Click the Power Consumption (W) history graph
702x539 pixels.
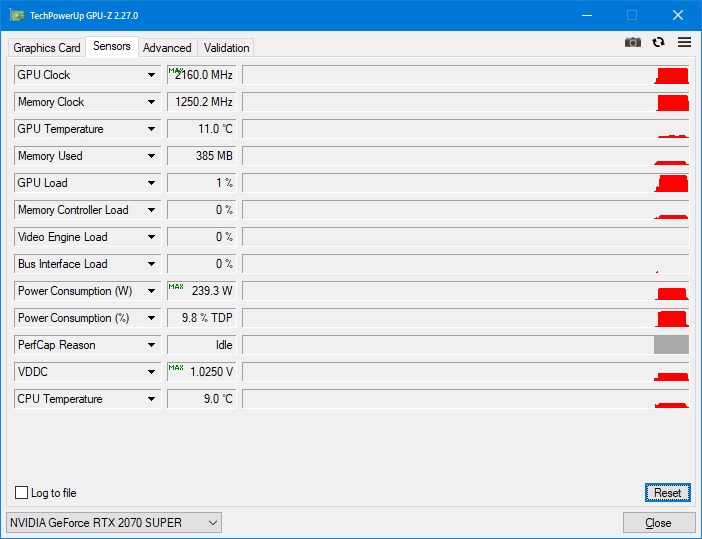466,291
